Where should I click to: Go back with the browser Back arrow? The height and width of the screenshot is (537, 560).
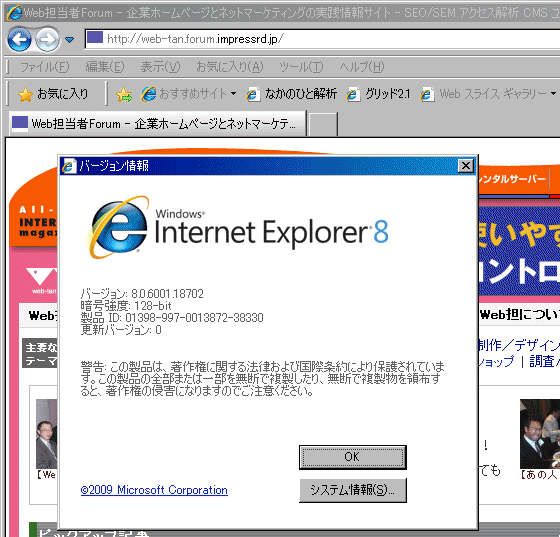click(x=19, y=39)
